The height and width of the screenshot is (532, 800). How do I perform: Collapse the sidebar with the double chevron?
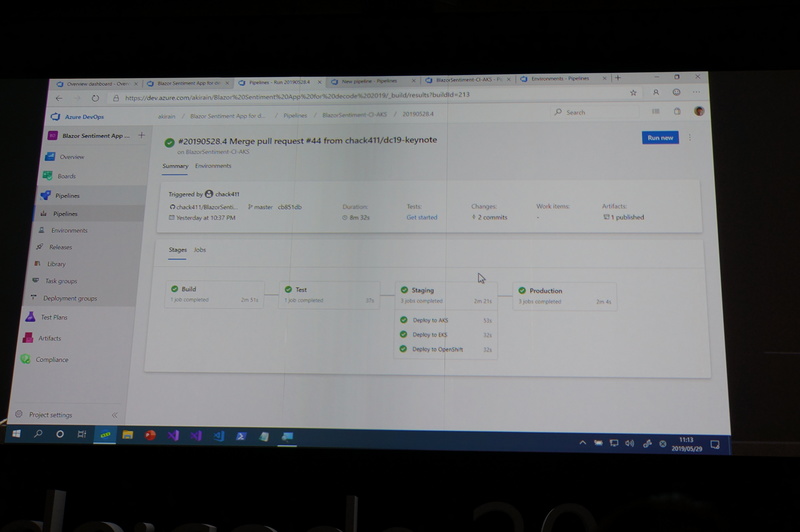point(115,415)
